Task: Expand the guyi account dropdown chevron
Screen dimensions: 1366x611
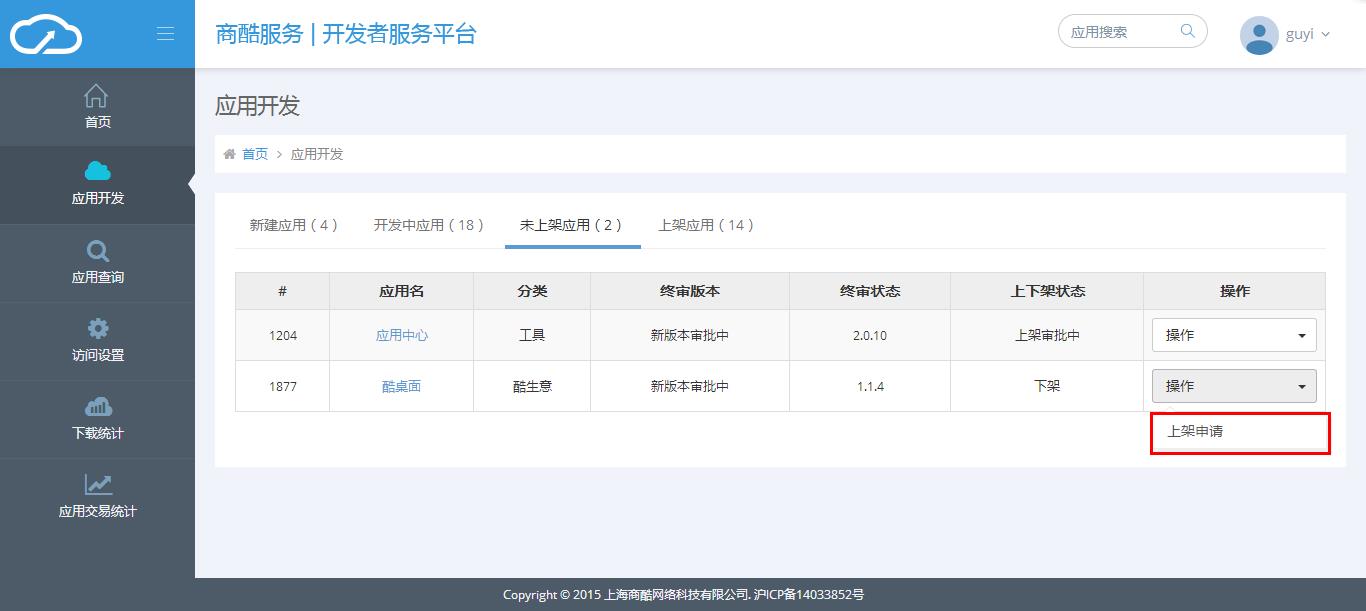Action: point(1326,35)
